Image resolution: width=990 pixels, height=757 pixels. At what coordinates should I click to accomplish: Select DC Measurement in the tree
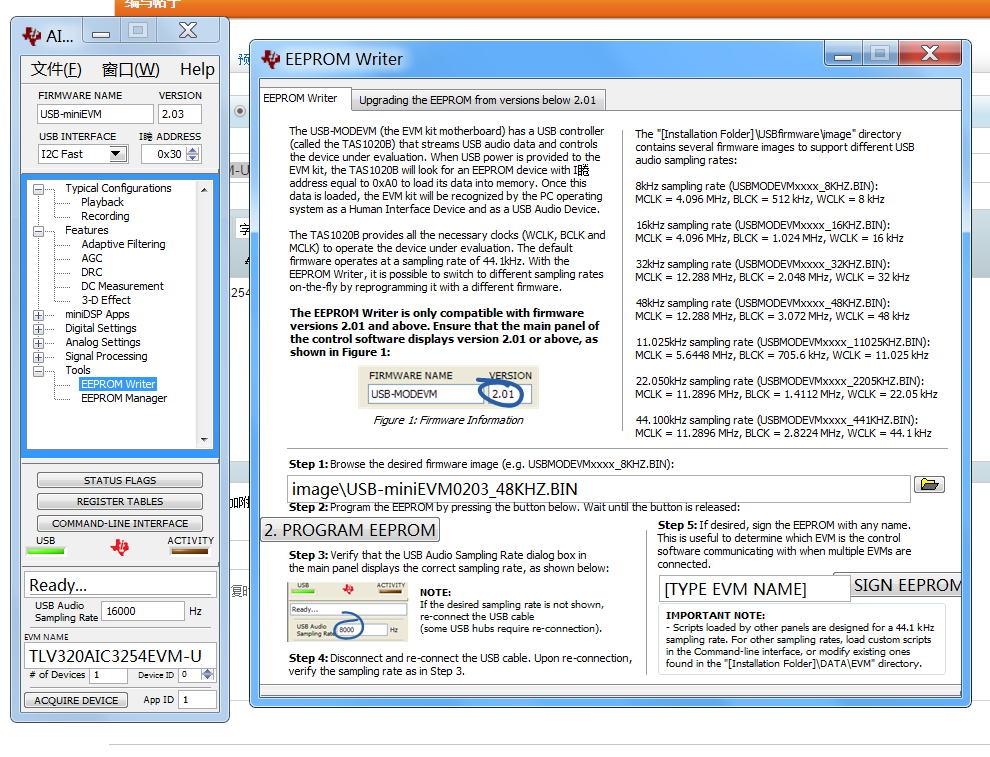122,286
